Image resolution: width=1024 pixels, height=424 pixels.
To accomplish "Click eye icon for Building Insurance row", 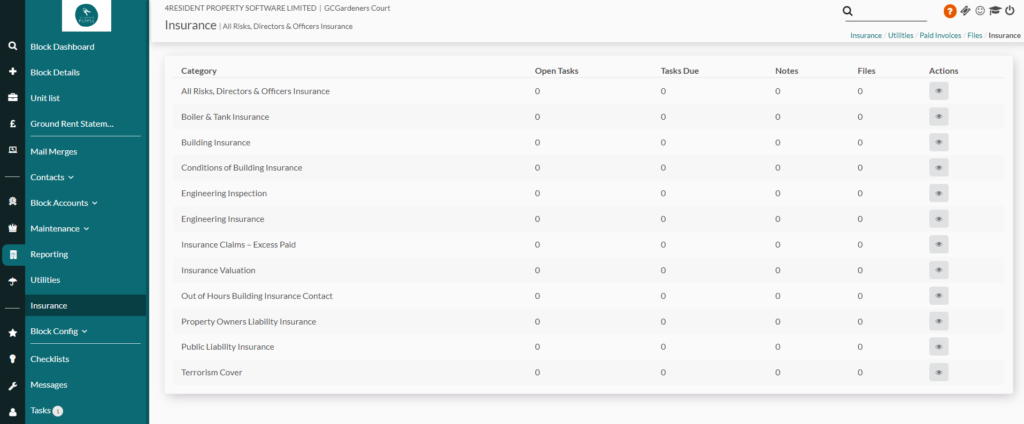I will click(x=938, y=142).
